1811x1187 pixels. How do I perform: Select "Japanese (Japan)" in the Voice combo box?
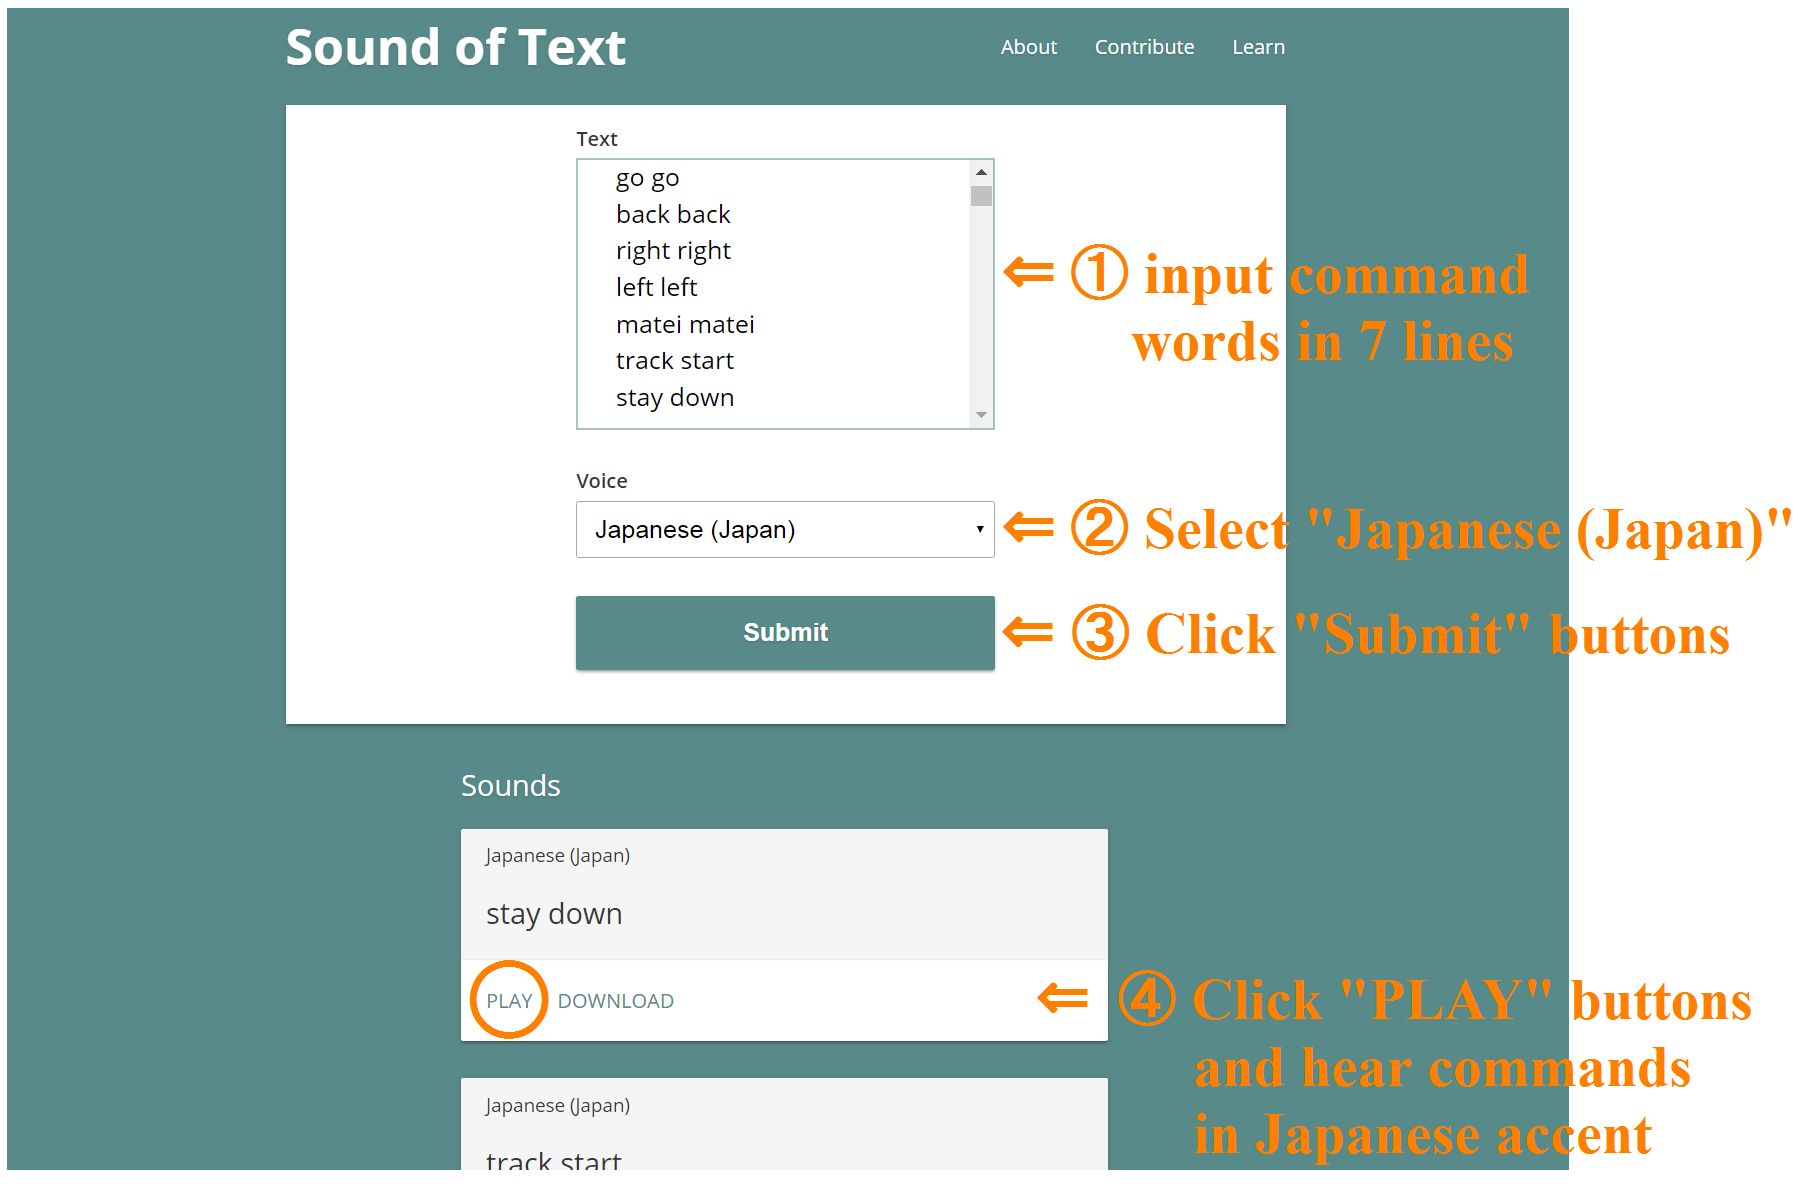pos(785,529)
